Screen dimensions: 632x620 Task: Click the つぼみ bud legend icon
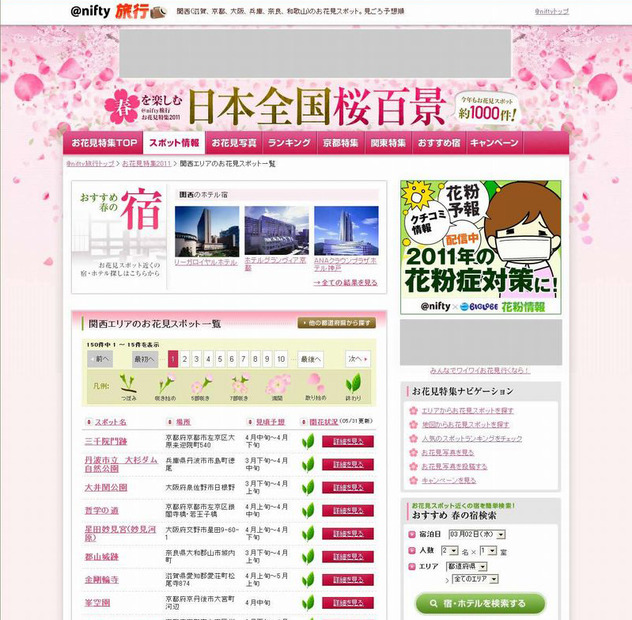point(128,383)
